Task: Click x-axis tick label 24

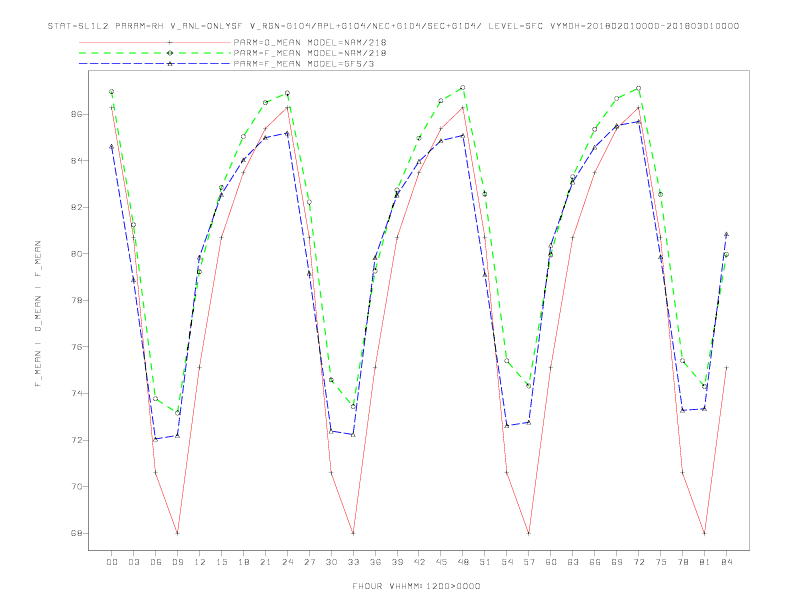Action: click(x=287, y=562)
